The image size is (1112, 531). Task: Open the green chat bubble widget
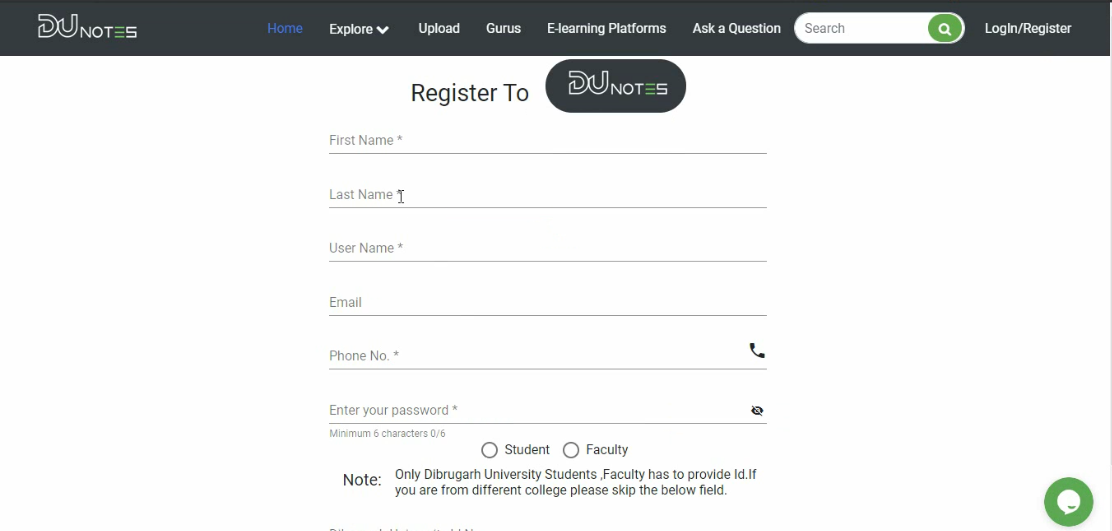click(x=1069, y=501)
